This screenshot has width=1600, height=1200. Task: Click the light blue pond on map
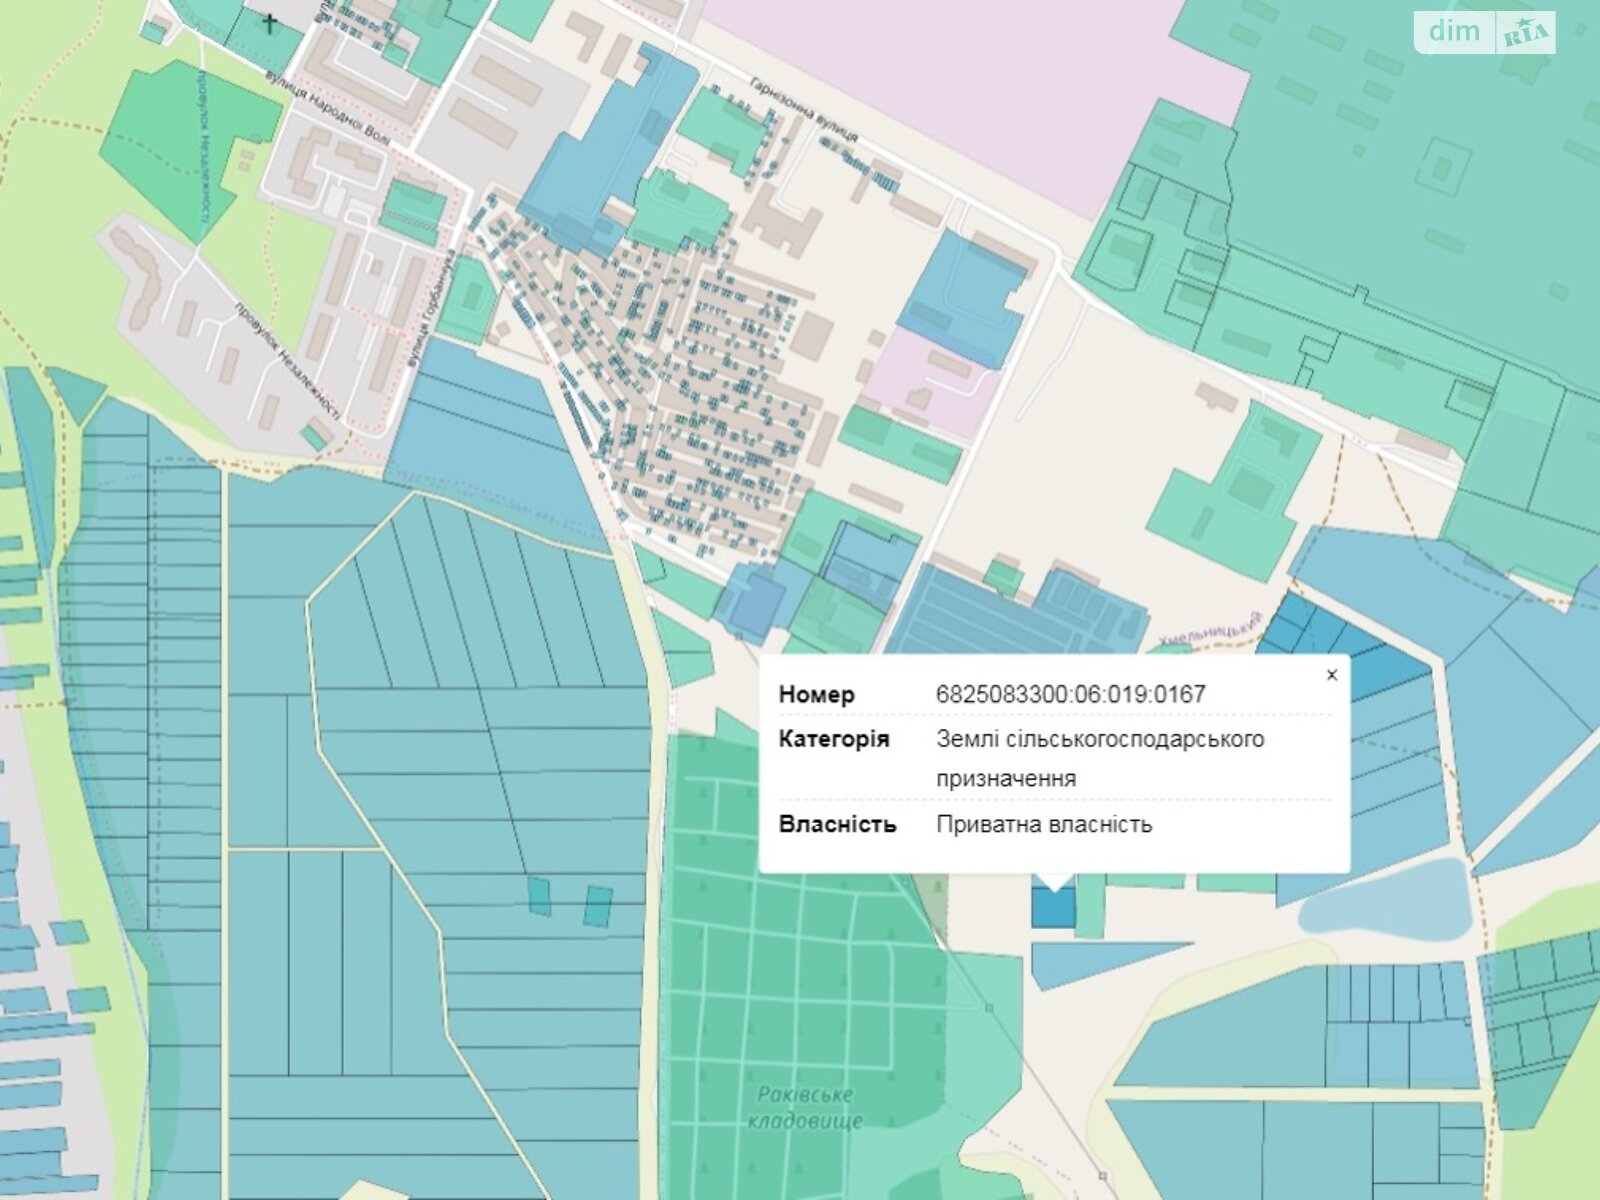point(1388,898)
